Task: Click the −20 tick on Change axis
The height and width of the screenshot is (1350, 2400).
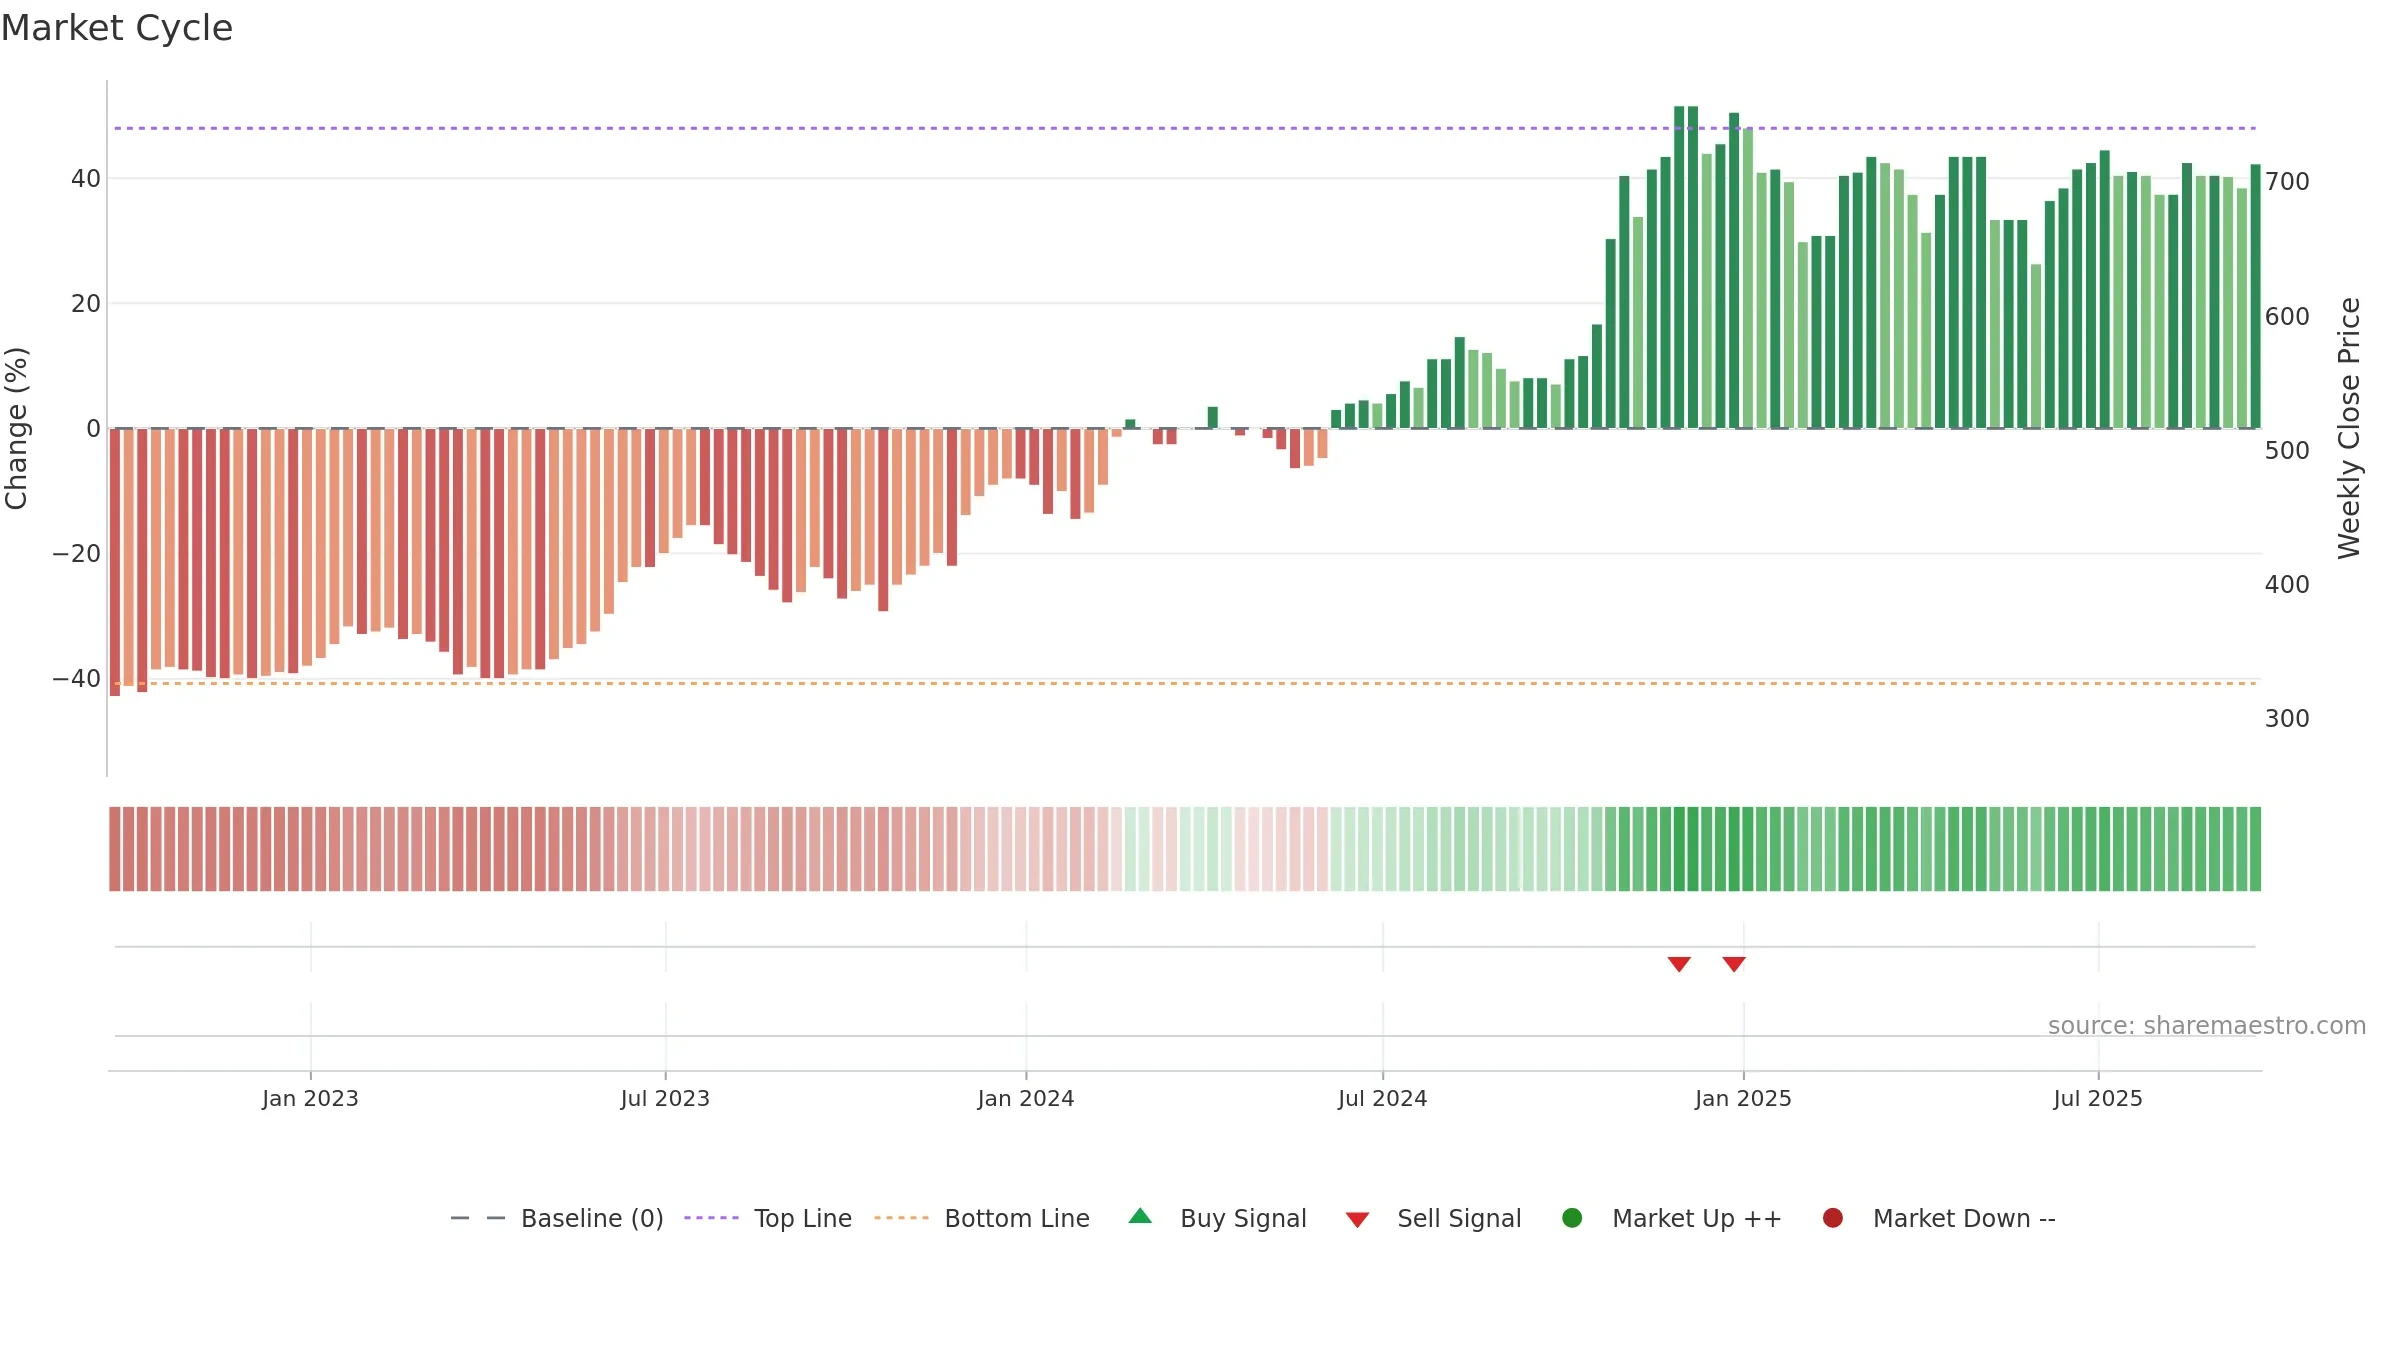Action: pos(77,554)
